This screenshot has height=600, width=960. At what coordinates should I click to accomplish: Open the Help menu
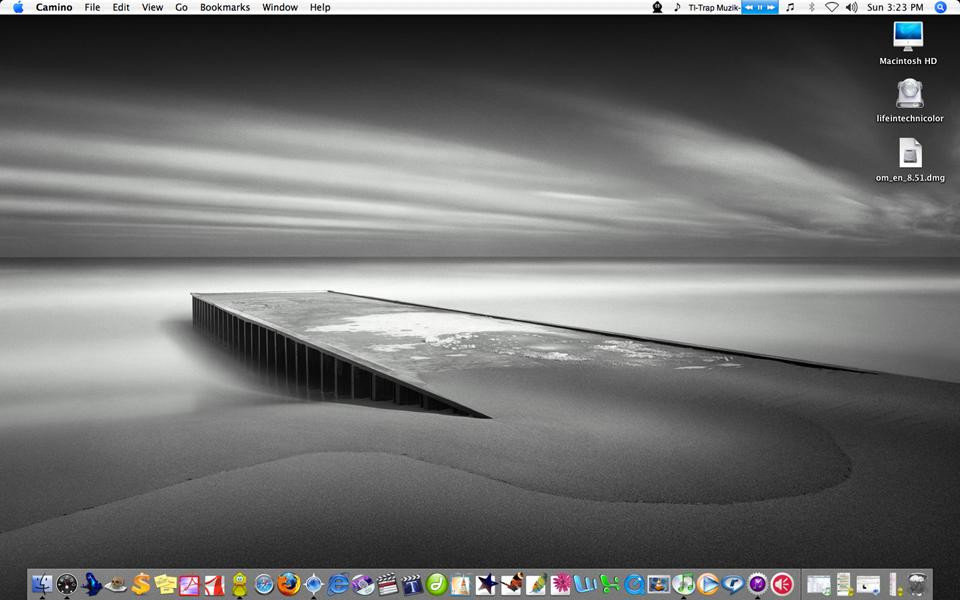pyautogui.click(x=320, y=7)
